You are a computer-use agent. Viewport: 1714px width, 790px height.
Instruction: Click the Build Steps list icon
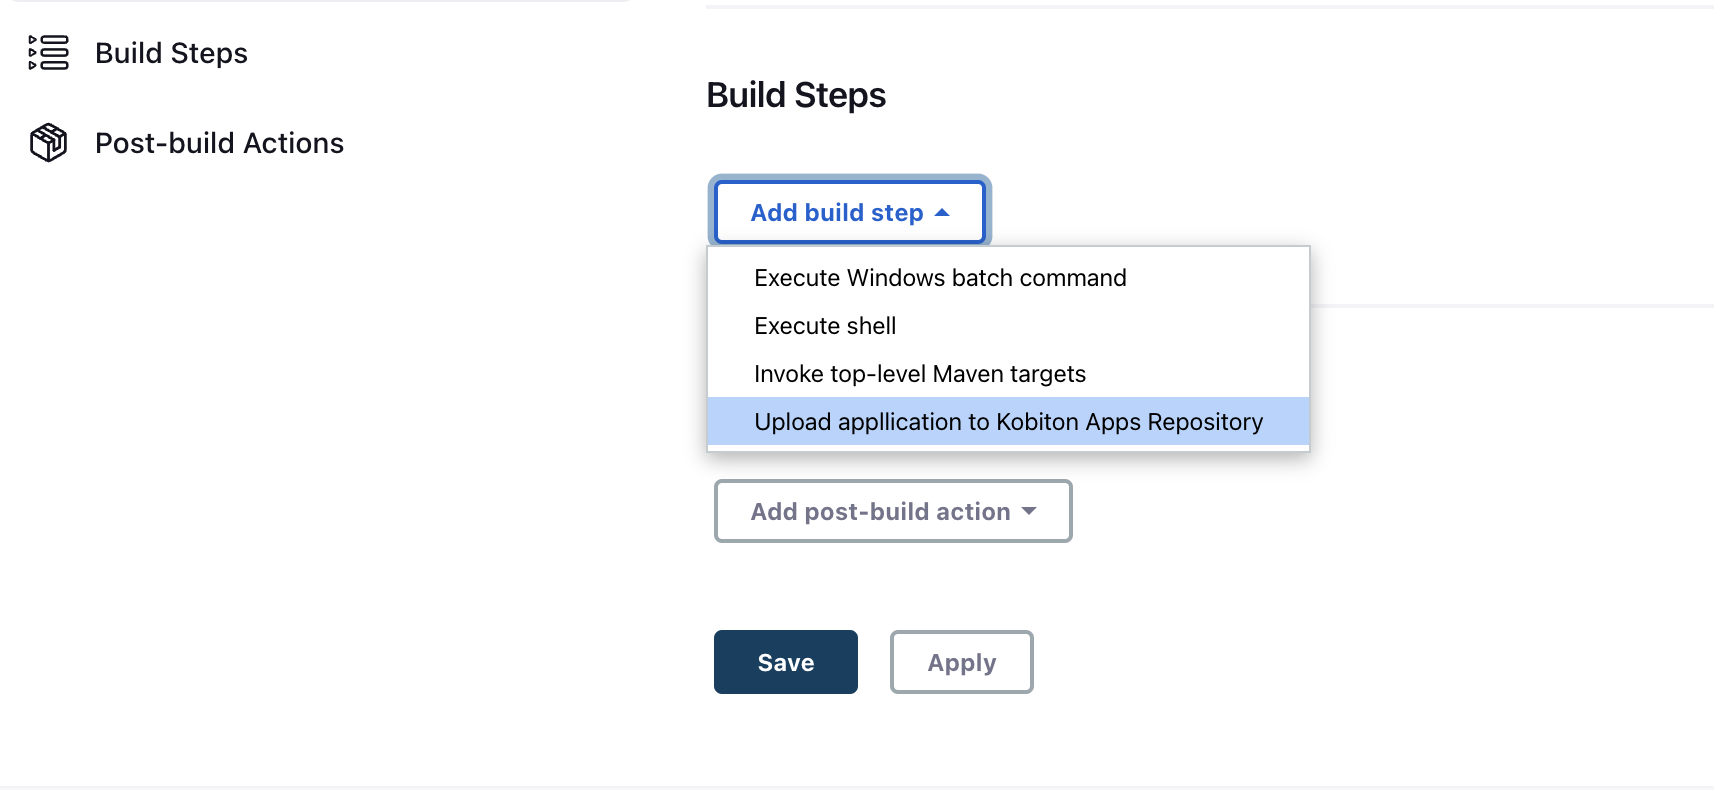tap(48, 53)
